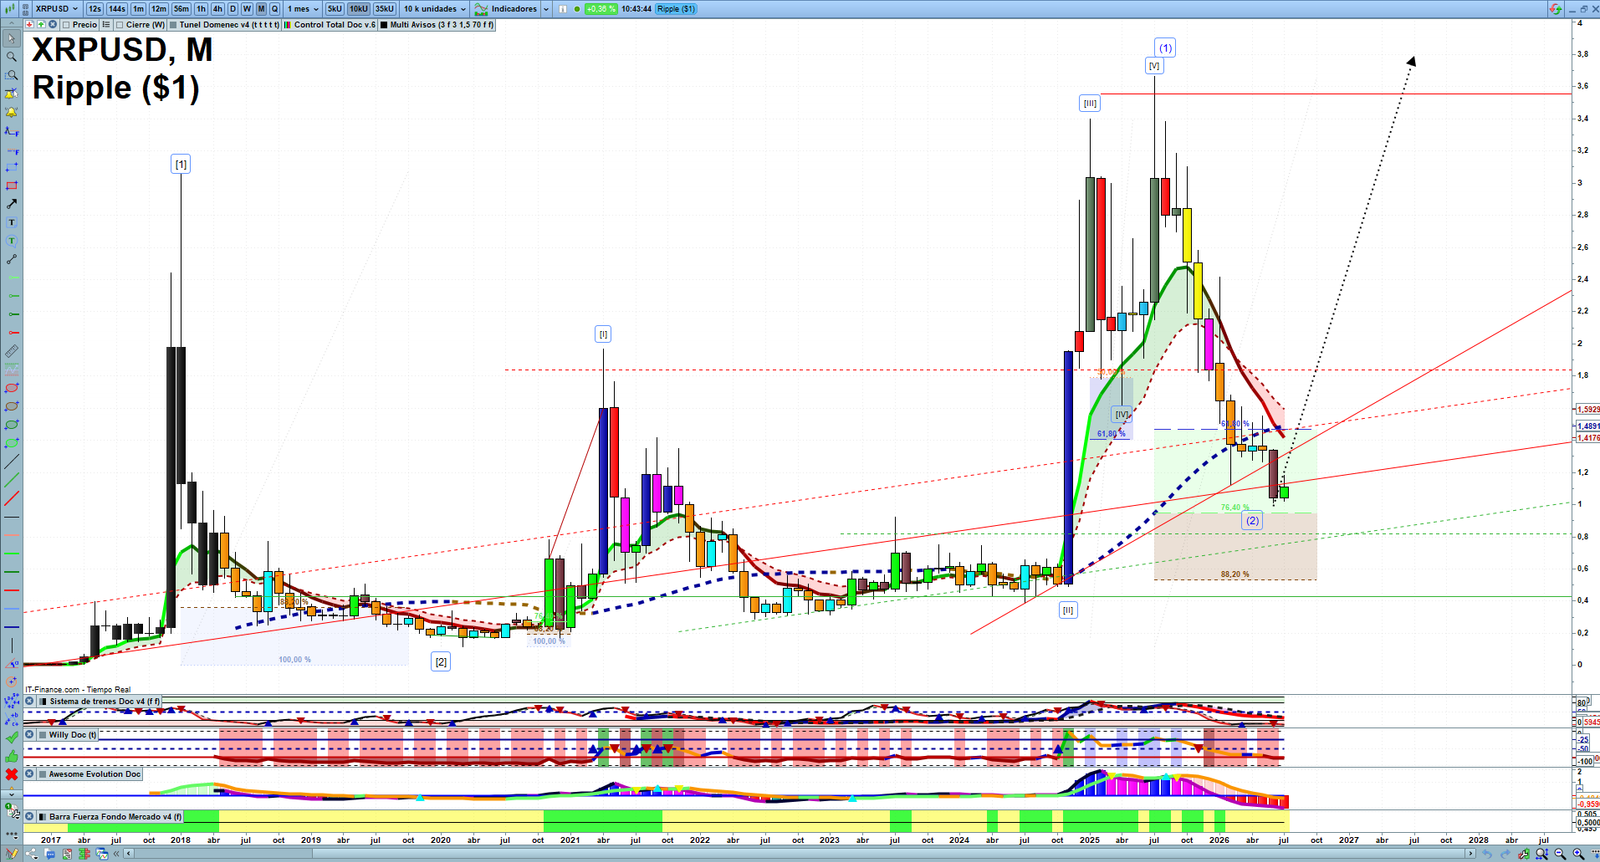Select the segment line tool

point(12,259)
